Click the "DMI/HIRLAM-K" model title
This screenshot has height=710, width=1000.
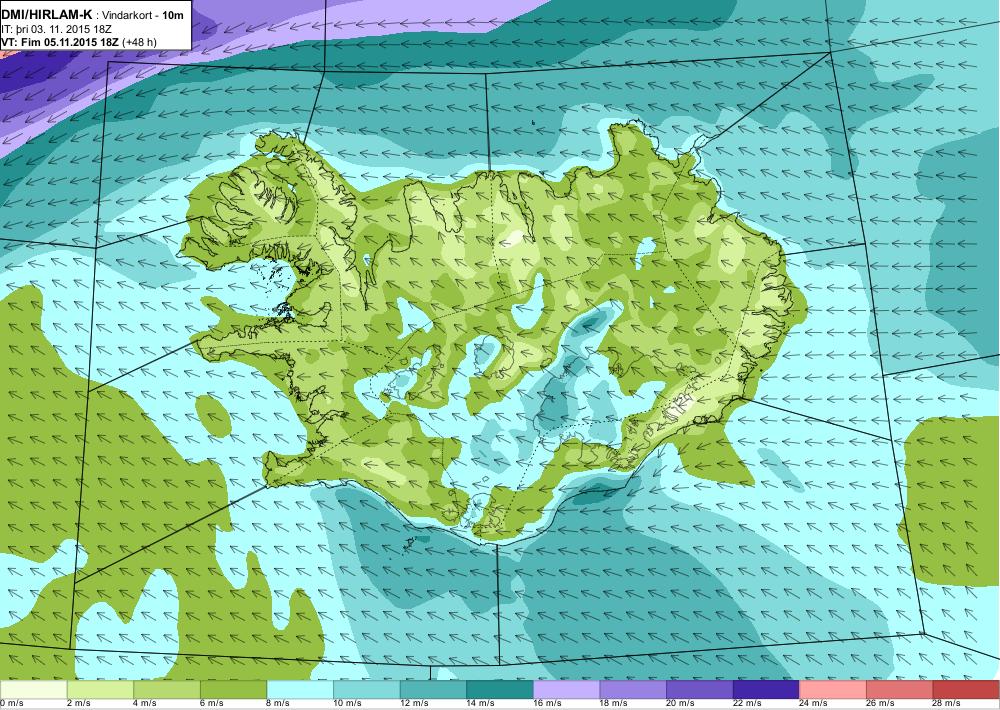pyautogui.click(x=47, y=15)
